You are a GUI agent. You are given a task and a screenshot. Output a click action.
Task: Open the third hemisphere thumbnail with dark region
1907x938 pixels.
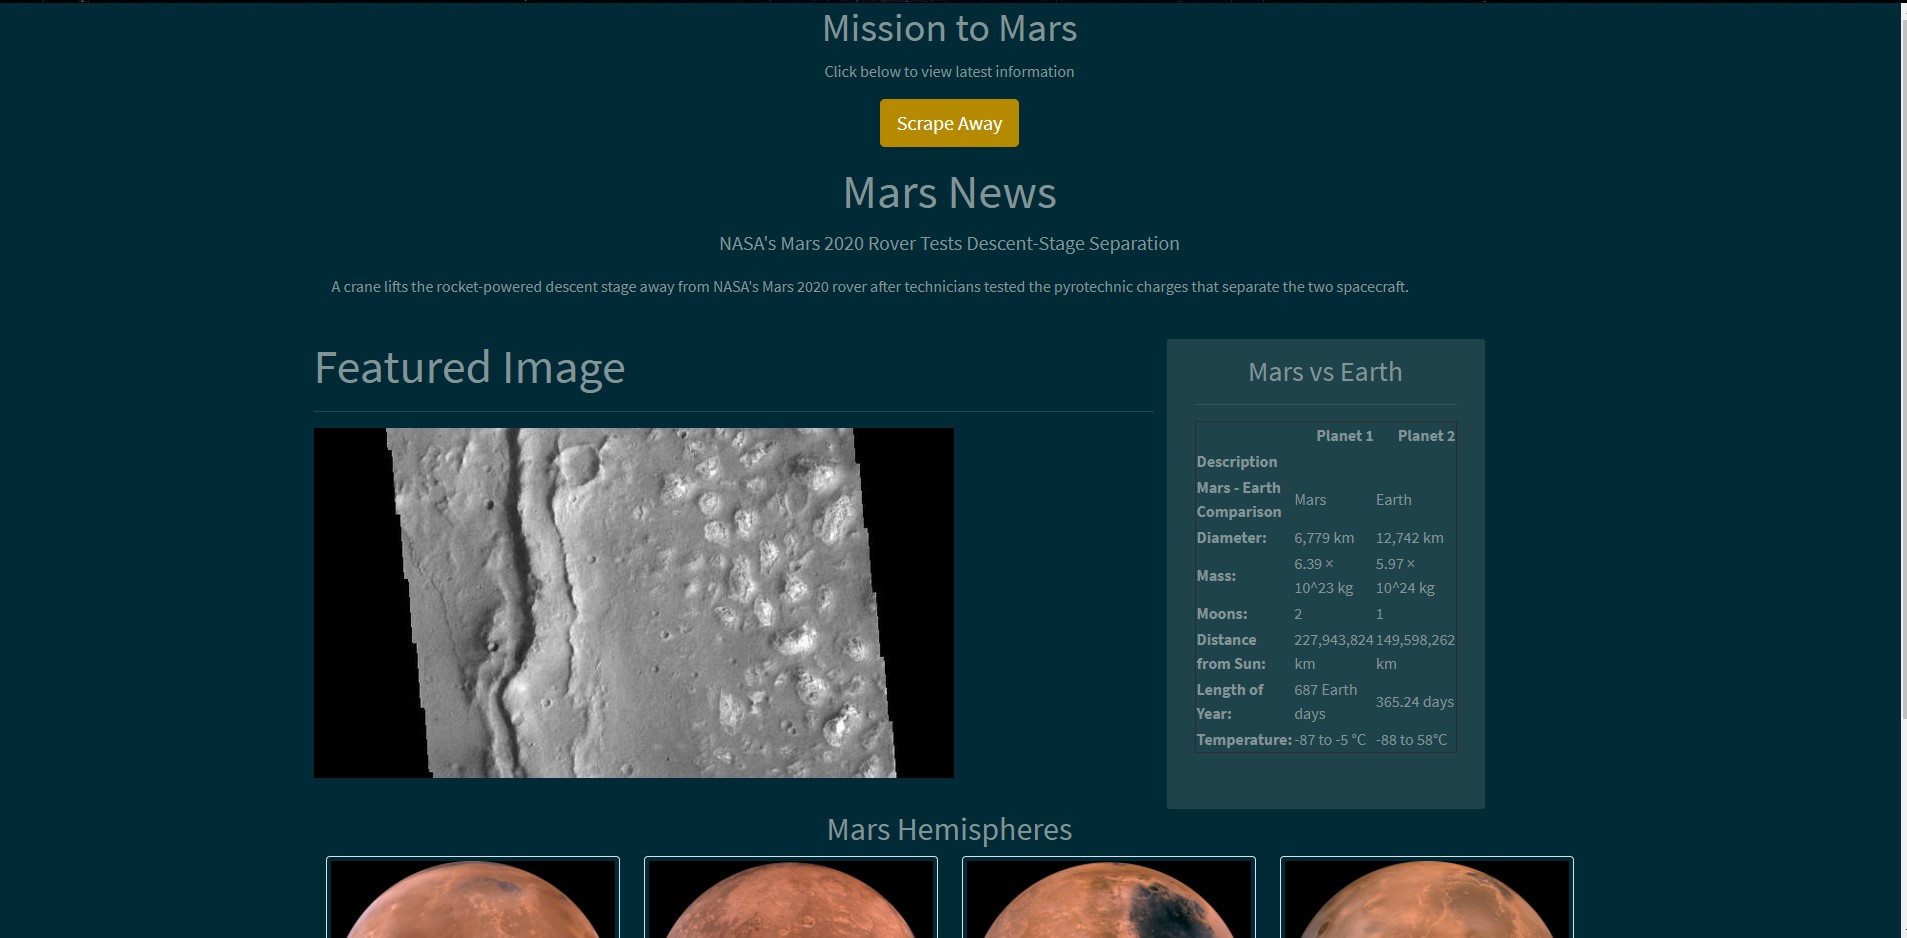[1109, 898]
